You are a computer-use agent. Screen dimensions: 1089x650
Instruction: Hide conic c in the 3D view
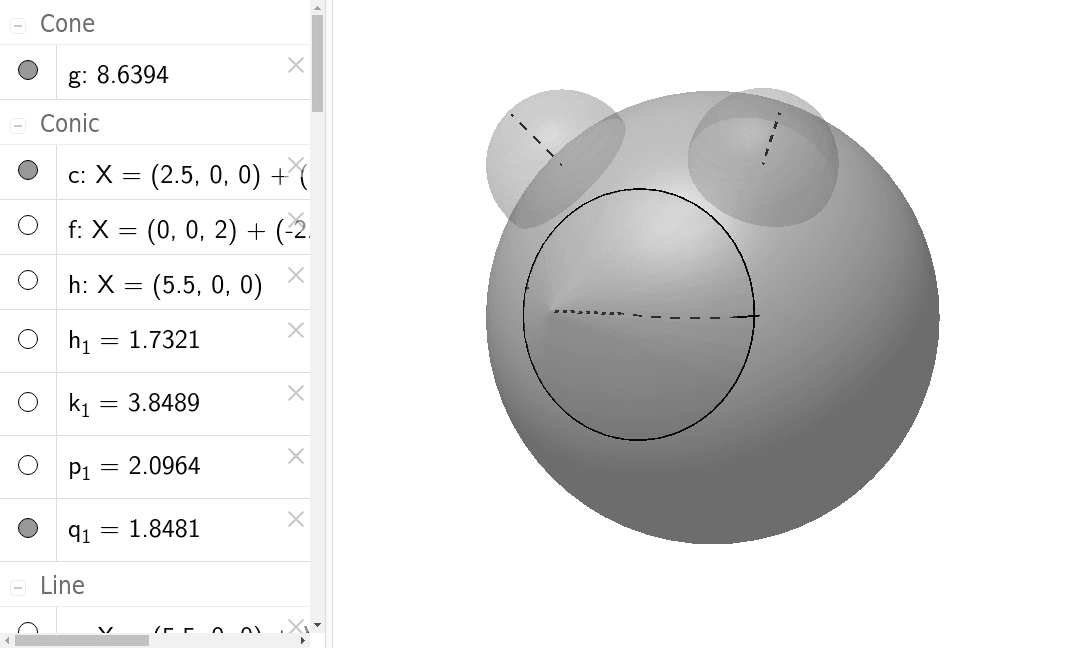tap(28, 170)
